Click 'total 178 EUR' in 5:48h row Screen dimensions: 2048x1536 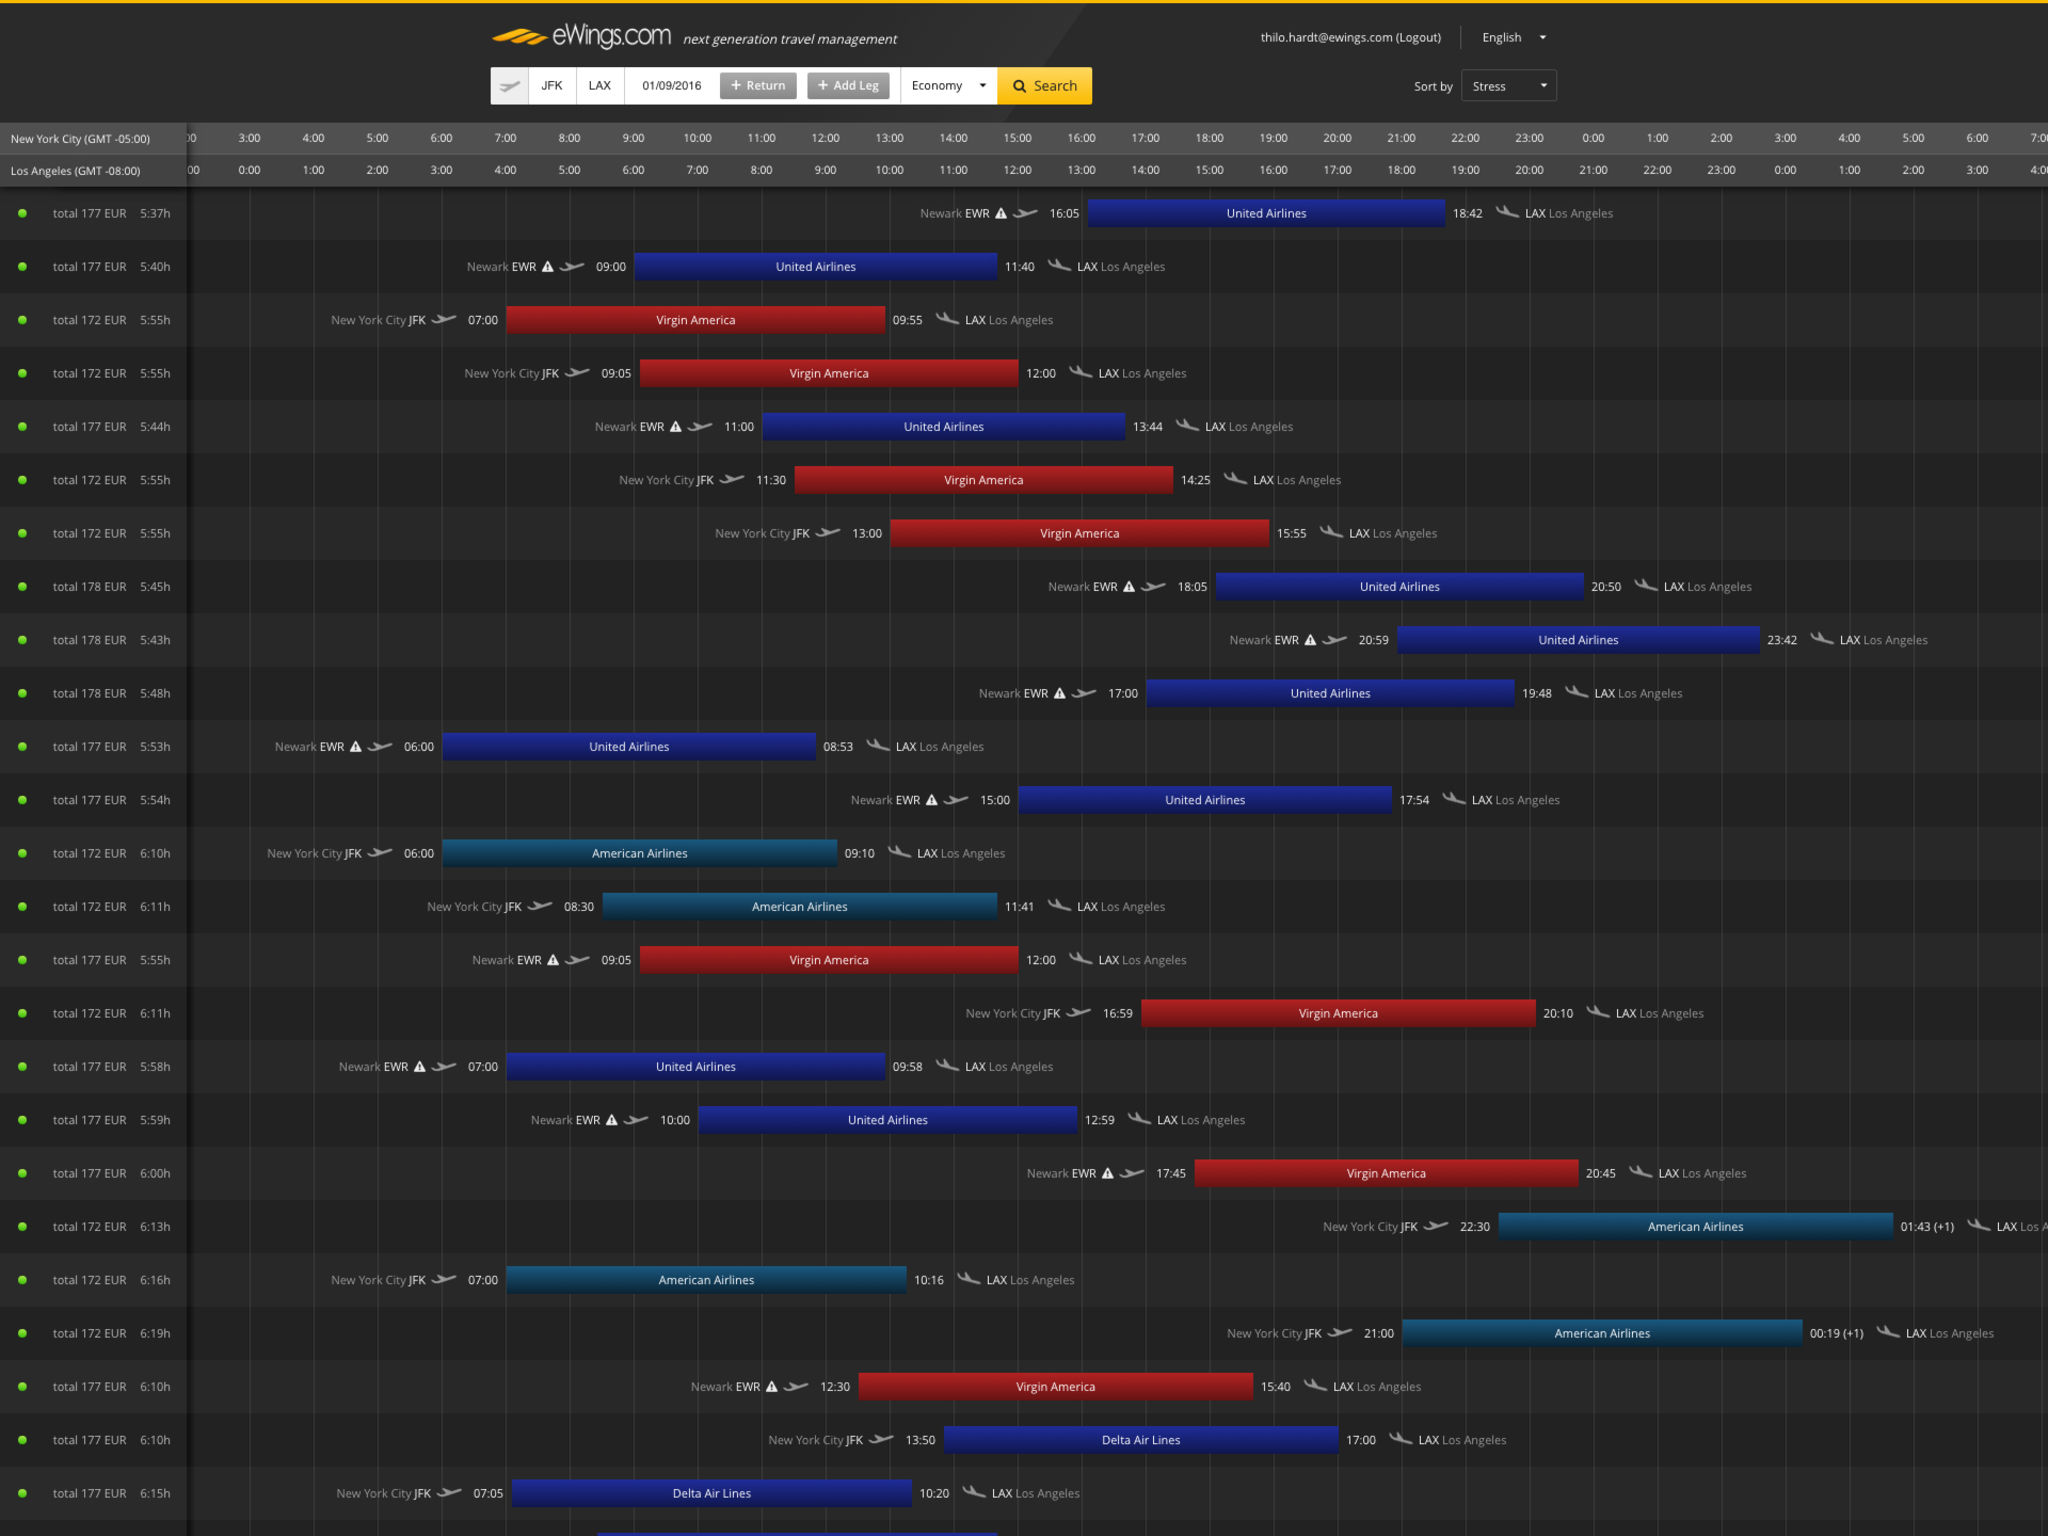tap(90, 693)
